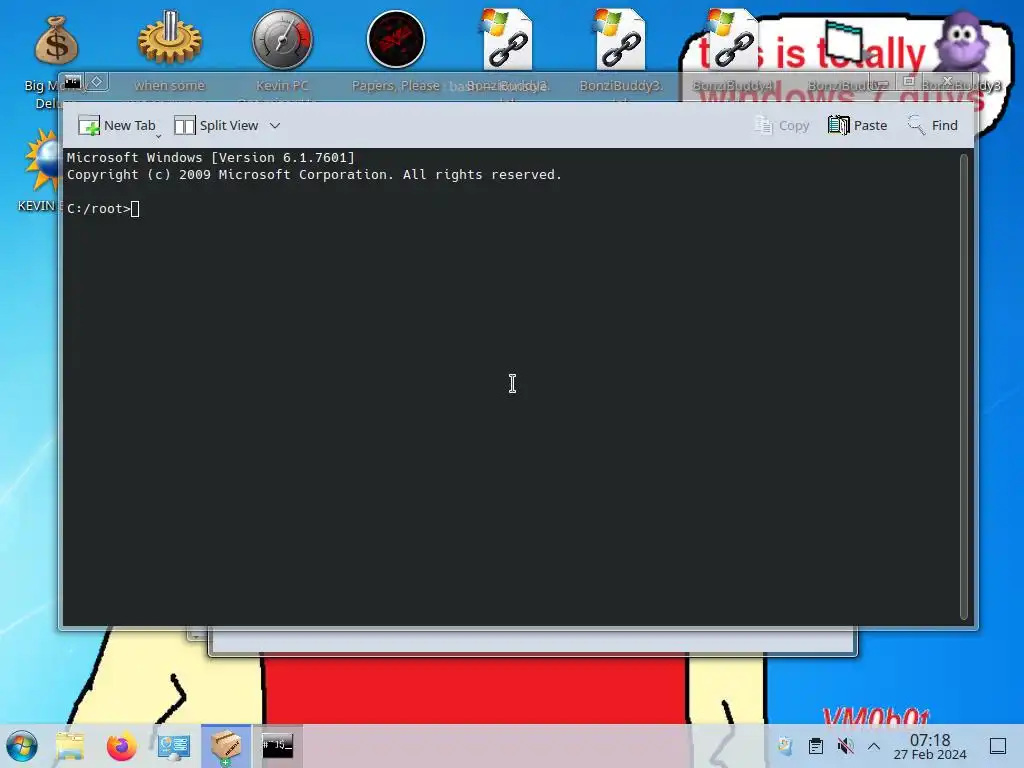
Task: Click the 'Microsoft Windows [Version 6.1.7601]' line
Action: click(x=210, y=157)
